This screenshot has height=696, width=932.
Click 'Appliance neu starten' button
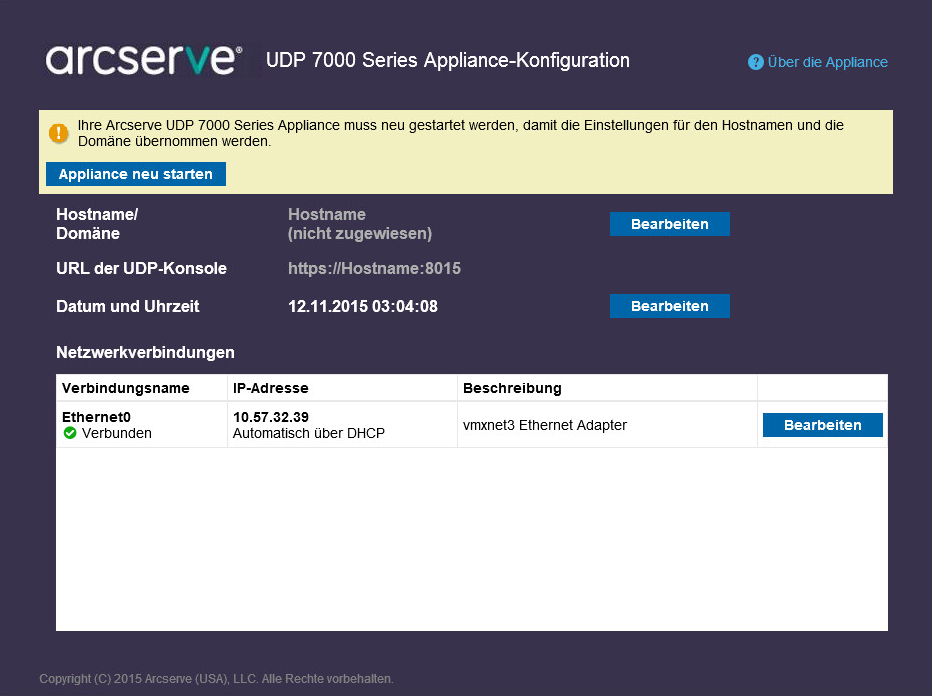(x=136, y=174)
